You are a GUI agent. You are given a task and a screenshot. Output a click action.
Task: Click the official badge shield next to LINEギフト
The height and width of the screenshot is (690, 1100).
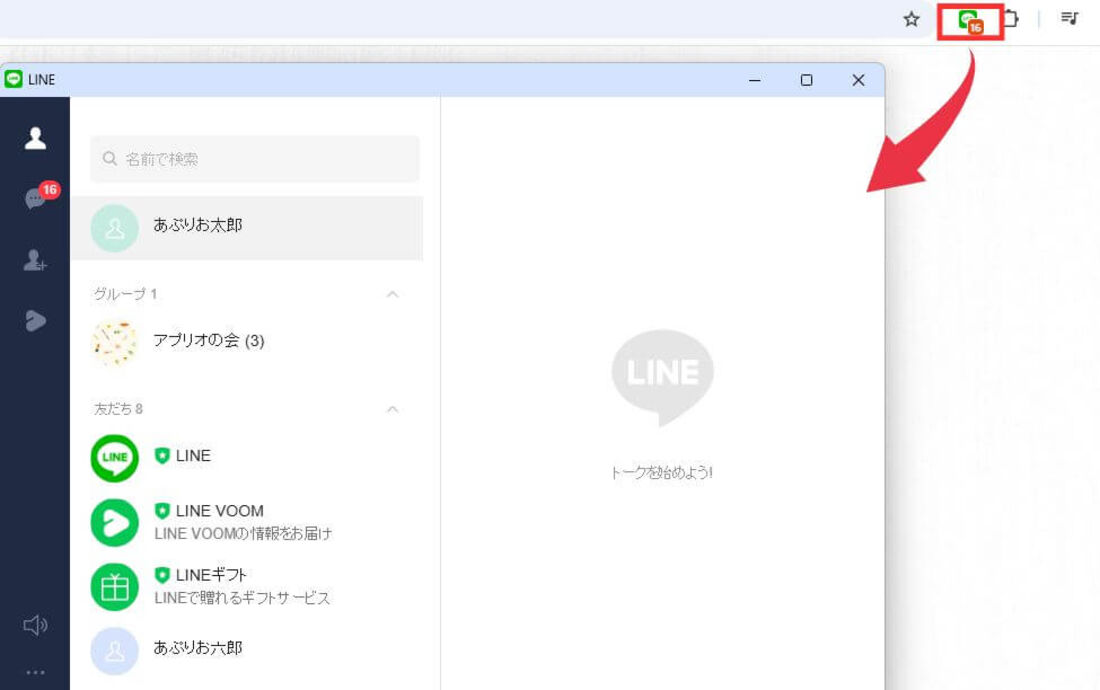click(162, 575)
